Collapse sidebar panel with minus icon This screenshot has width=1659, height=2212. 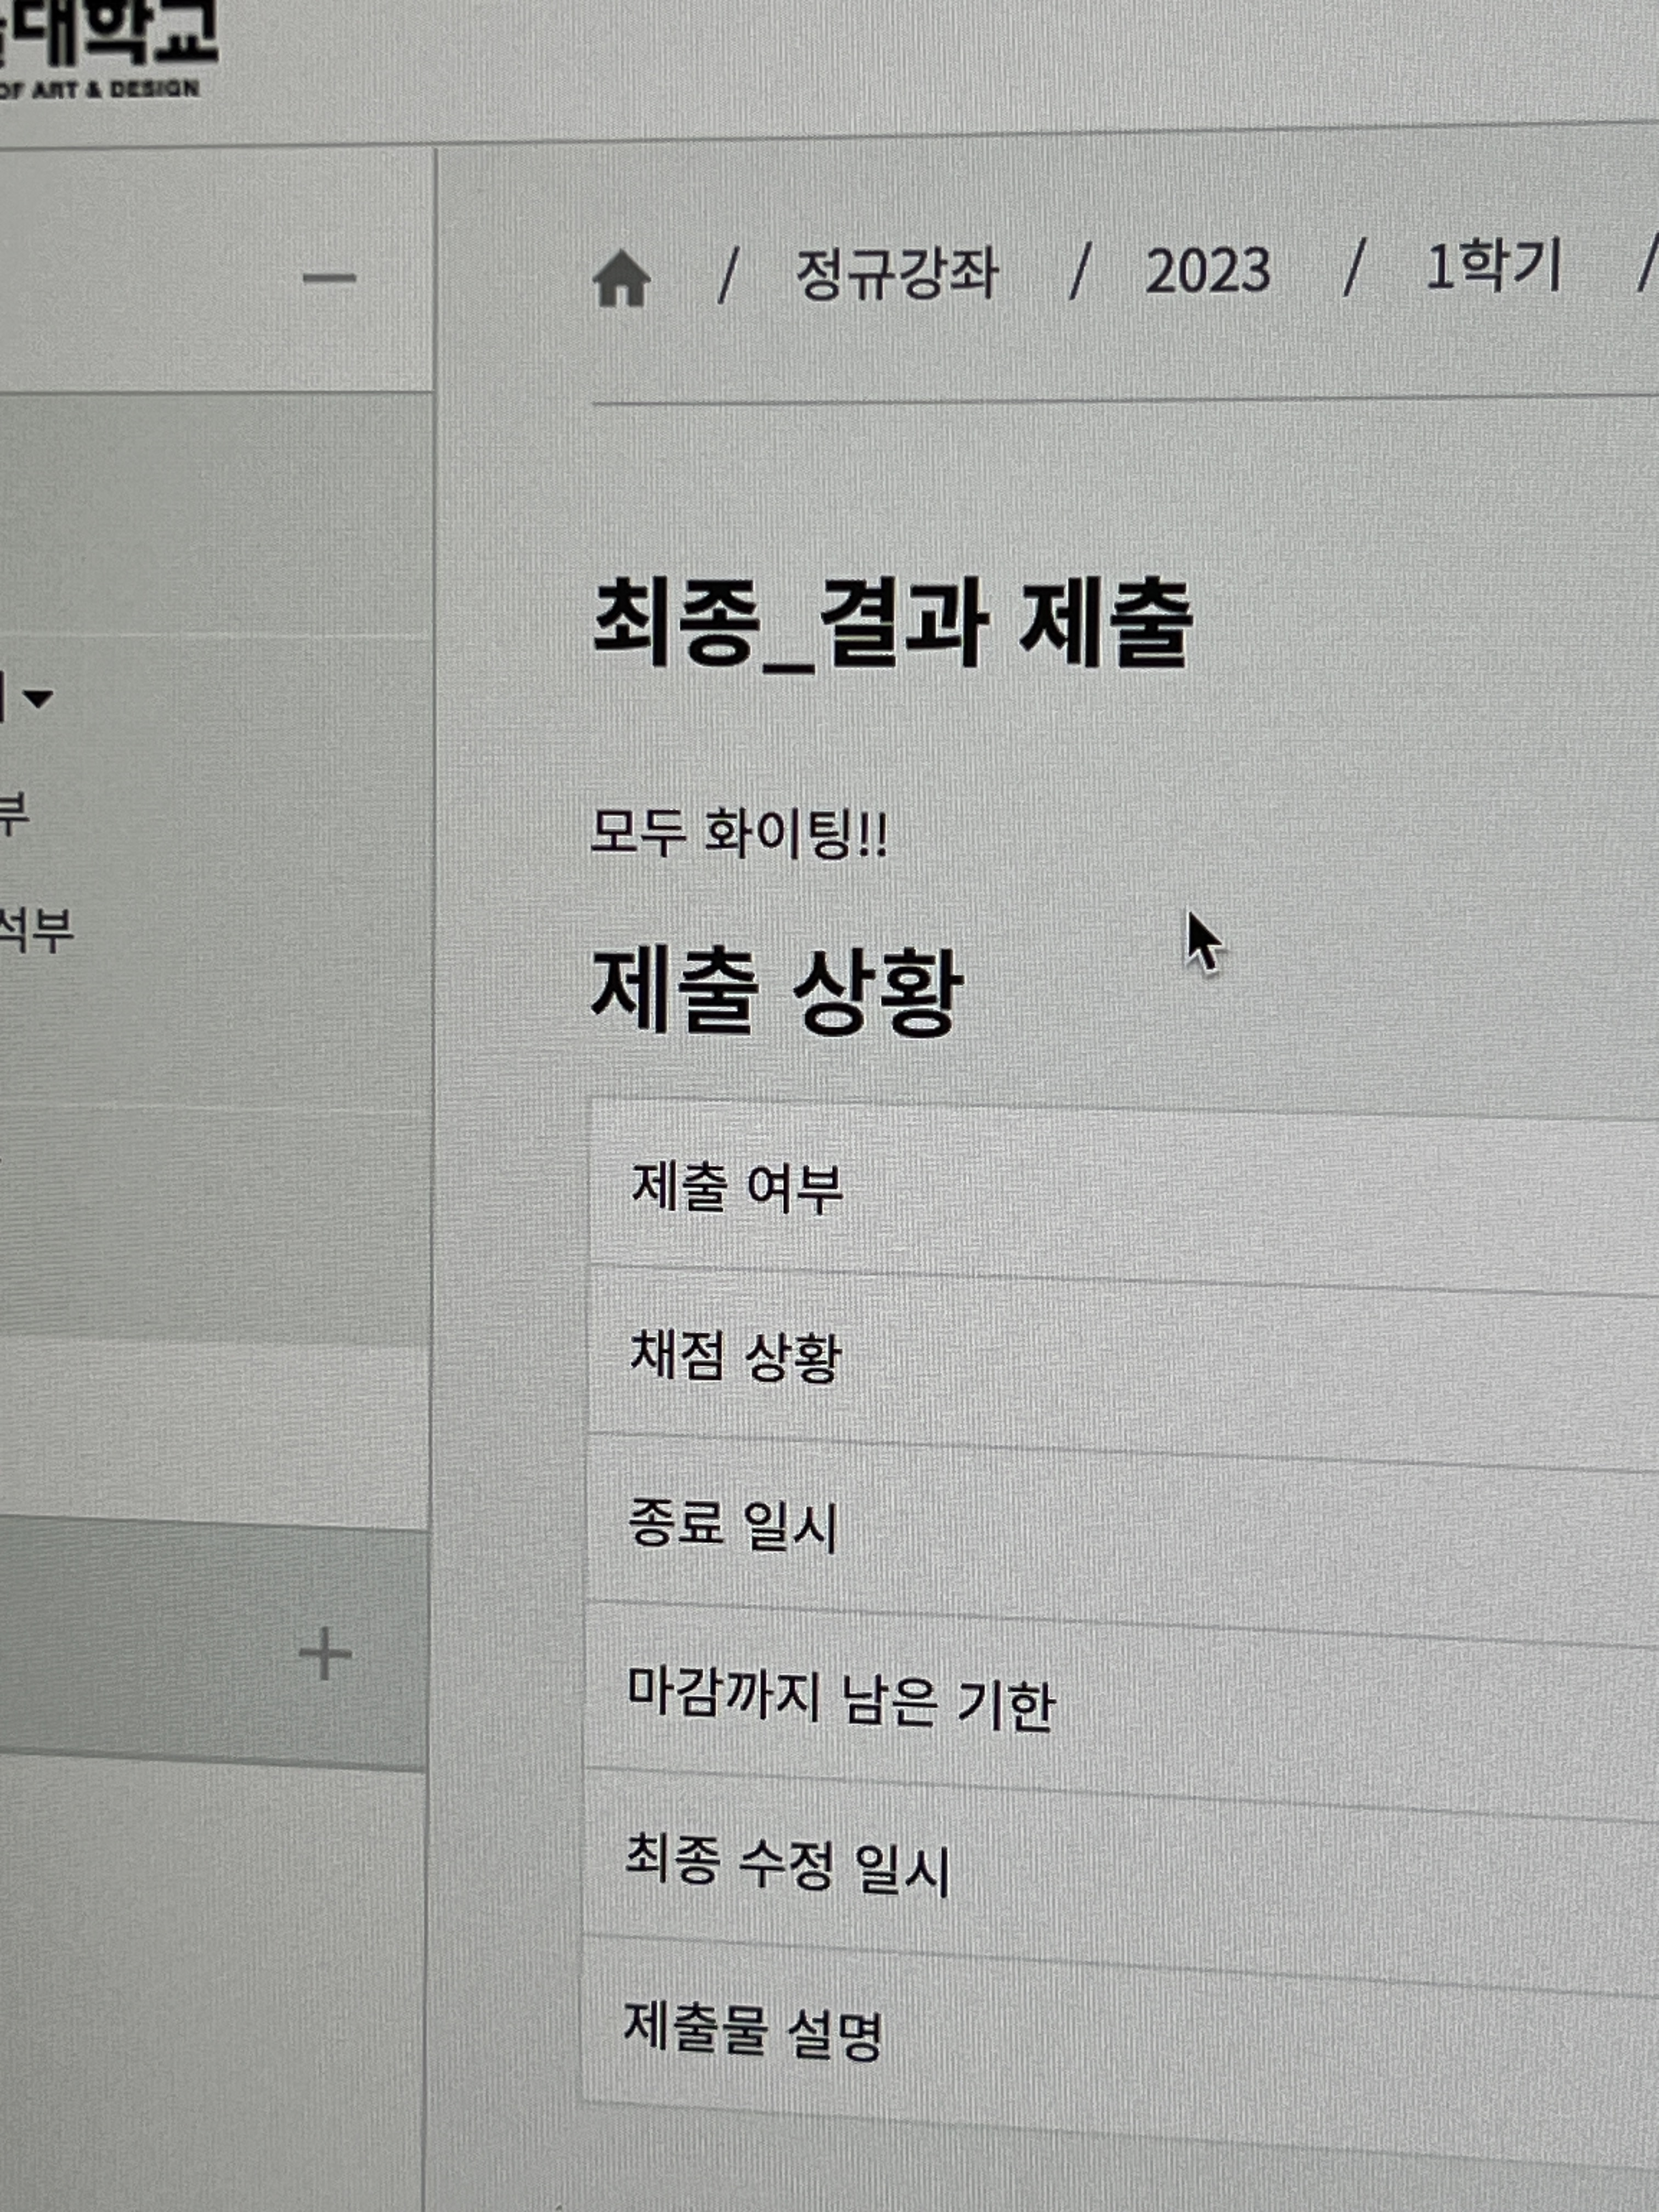coord(329,278)
